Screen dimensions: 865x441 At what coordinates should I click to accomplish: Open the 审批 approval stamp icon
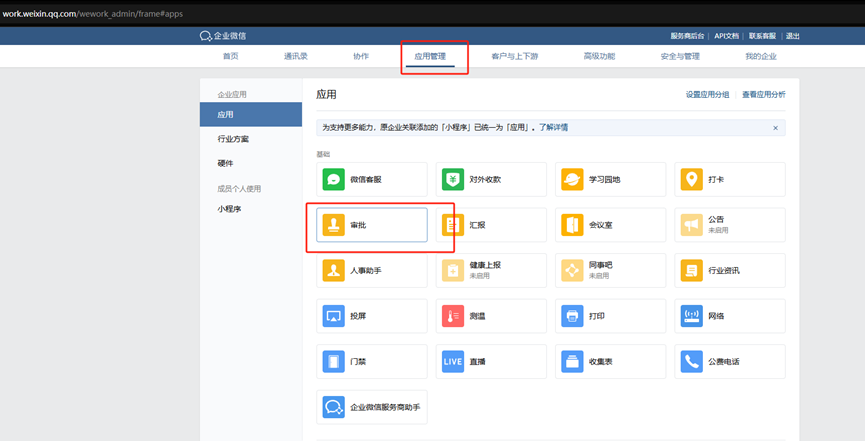[x=334, y=225]
